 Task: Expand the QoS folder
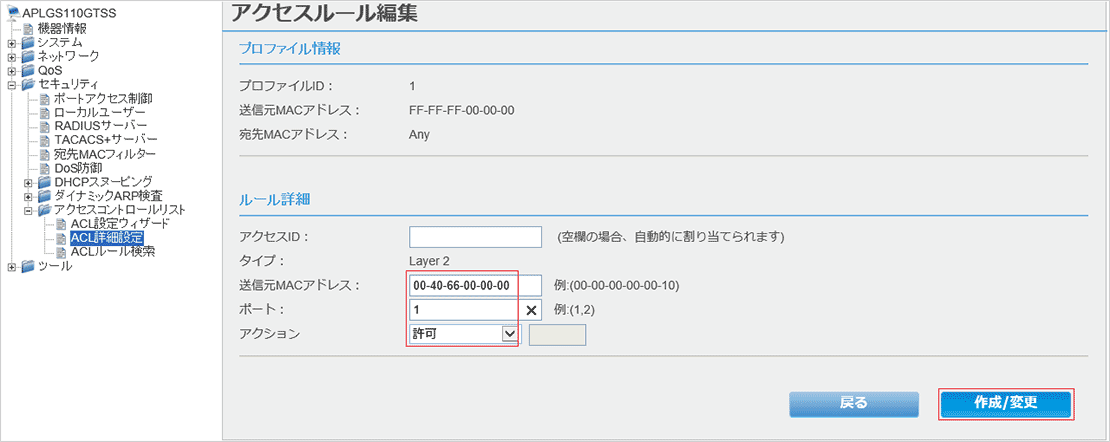tap(11, 71)
